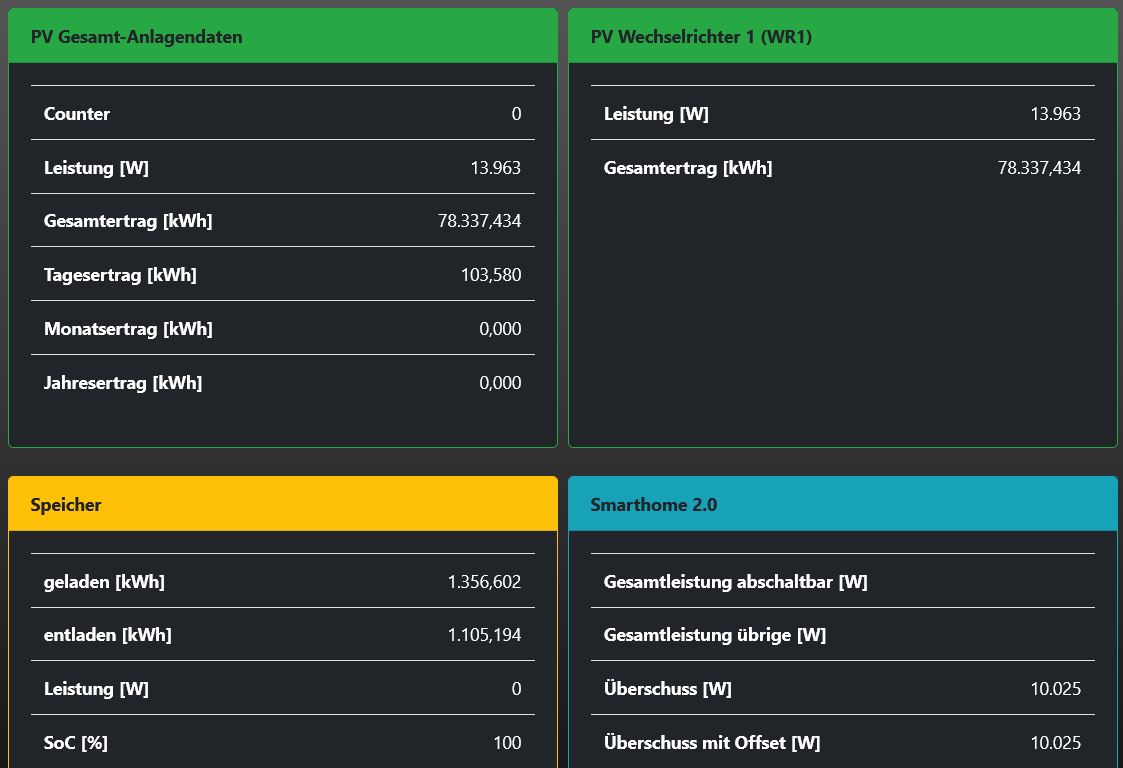Click Gesamtertrag value in PV Gesamt-Anlagendaten card
This screenshot has height=768, width=1123.
(479, 221)
